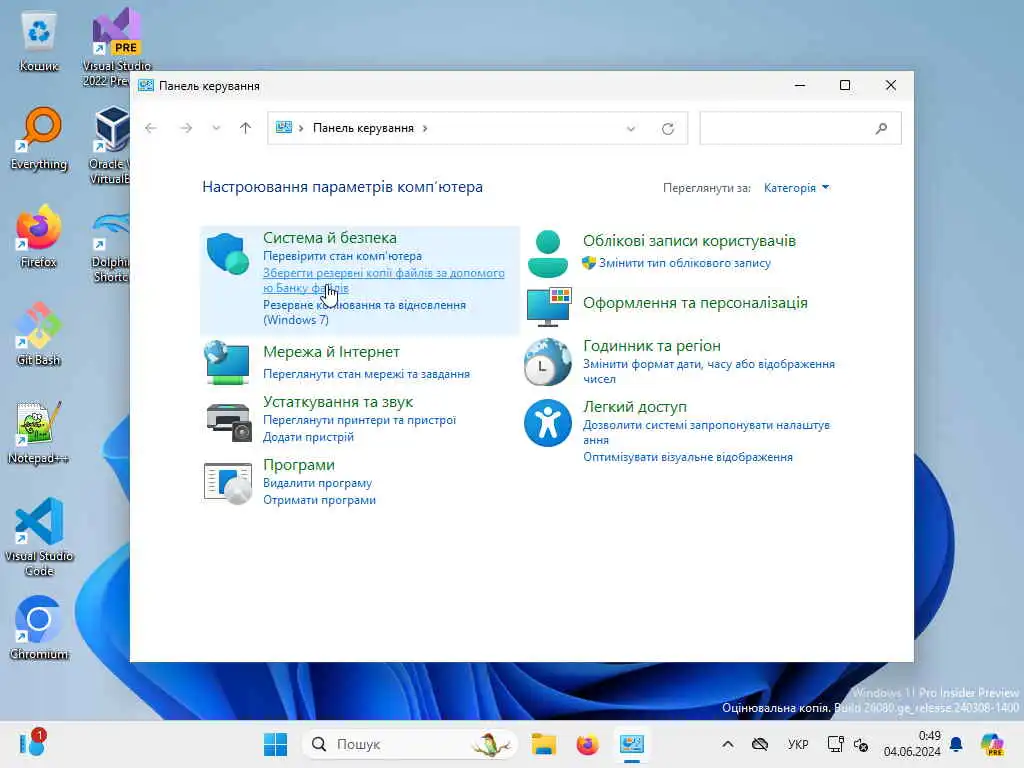The height and width of the screenshot is (768, 1024).
Task: Expand chevron after Панель керування in address bar
Action: (425, 128)
